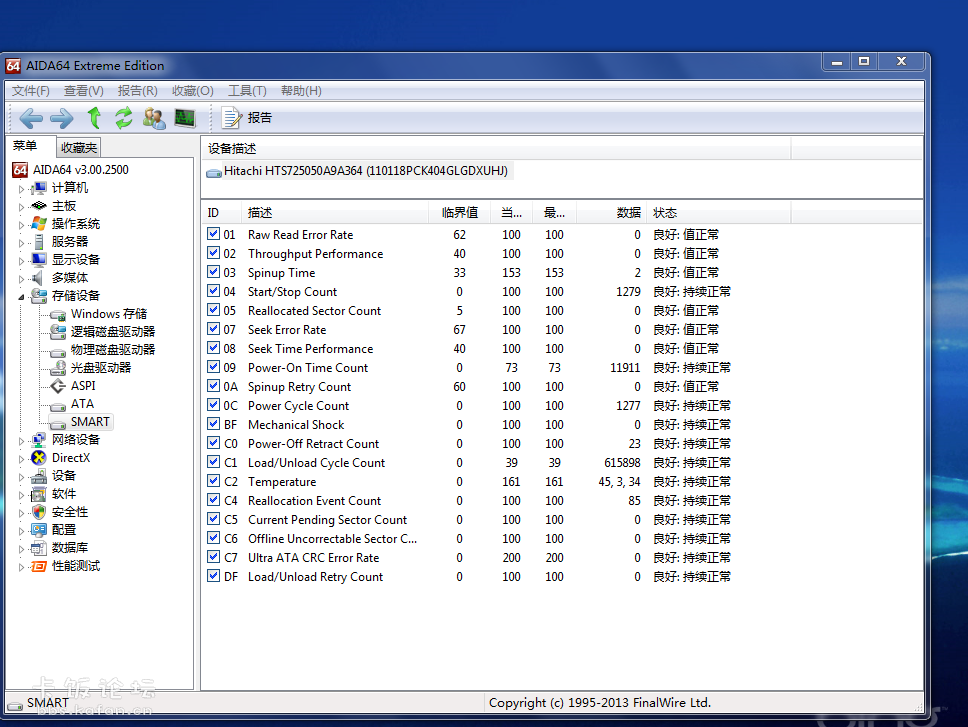
Task: Uncheck the Raw Read Error Rate checkbox
Action: coord(214,234)
